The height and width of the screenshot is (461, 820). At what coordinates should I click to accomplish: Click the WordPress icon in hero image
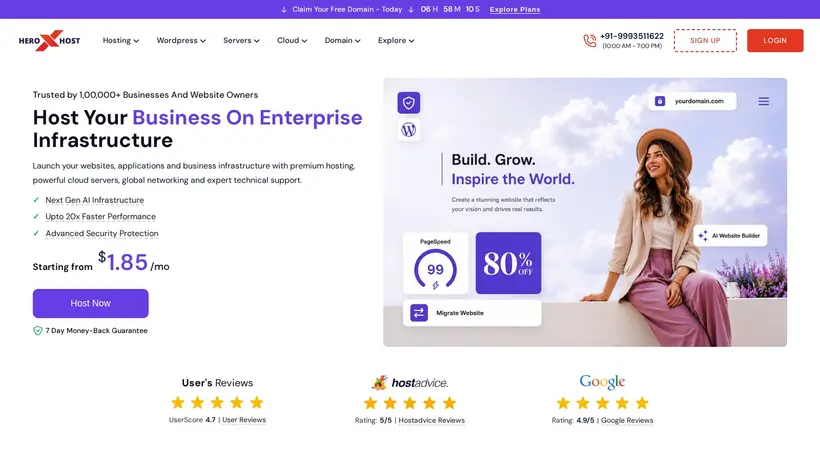pyautogui.click(x=408, y=130)
